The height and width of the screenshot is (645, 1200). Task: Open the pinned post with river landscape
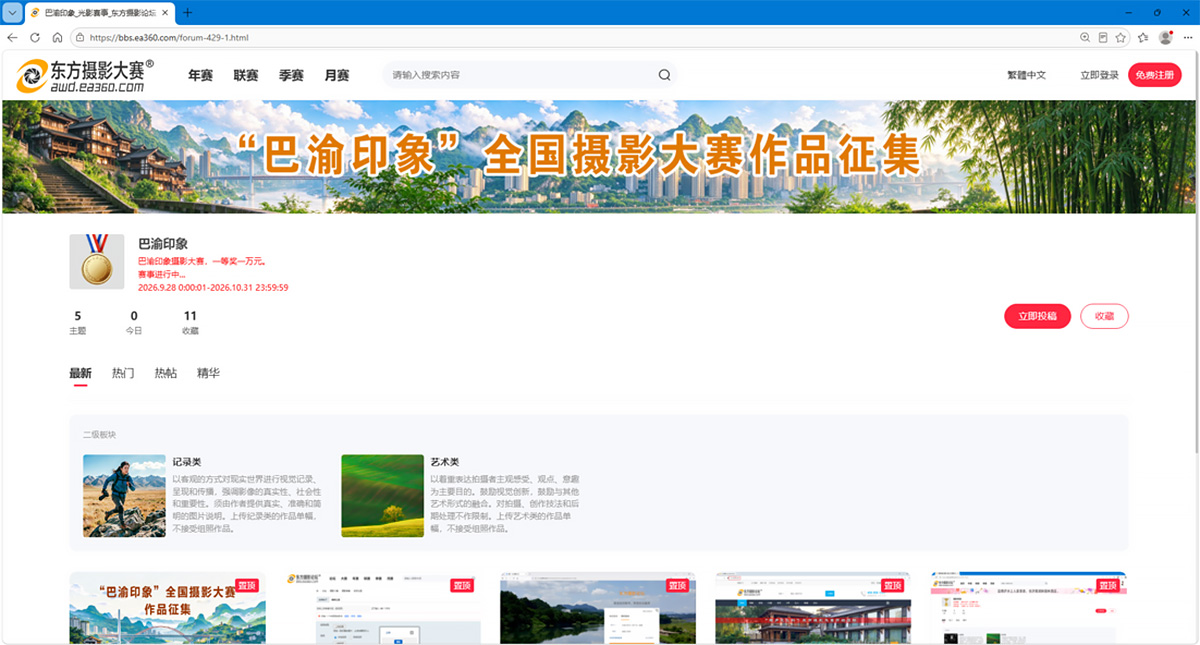pyautogui.click(x=598, y=608)
